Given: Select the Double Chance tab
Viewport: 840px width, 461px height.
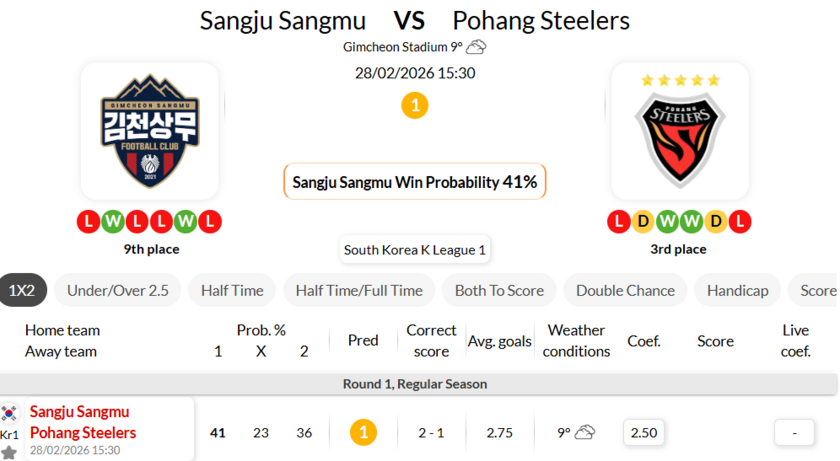Looking at the screenshot, I should 625,290.
